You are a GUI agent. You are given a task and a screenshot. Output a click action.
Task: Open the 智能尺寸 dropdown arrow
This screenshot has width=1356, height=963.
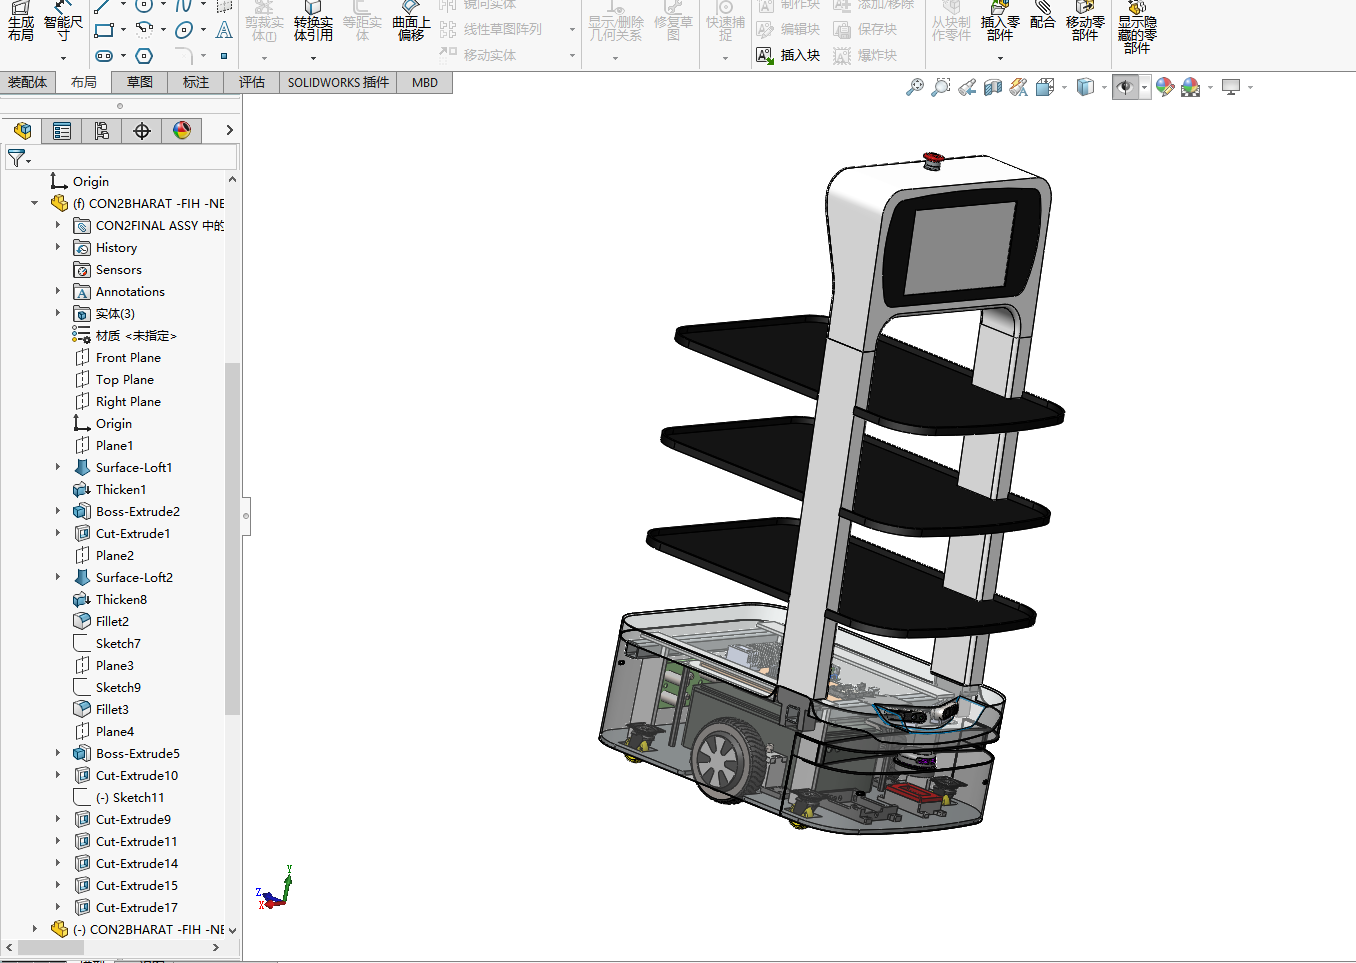click(63, 58)
